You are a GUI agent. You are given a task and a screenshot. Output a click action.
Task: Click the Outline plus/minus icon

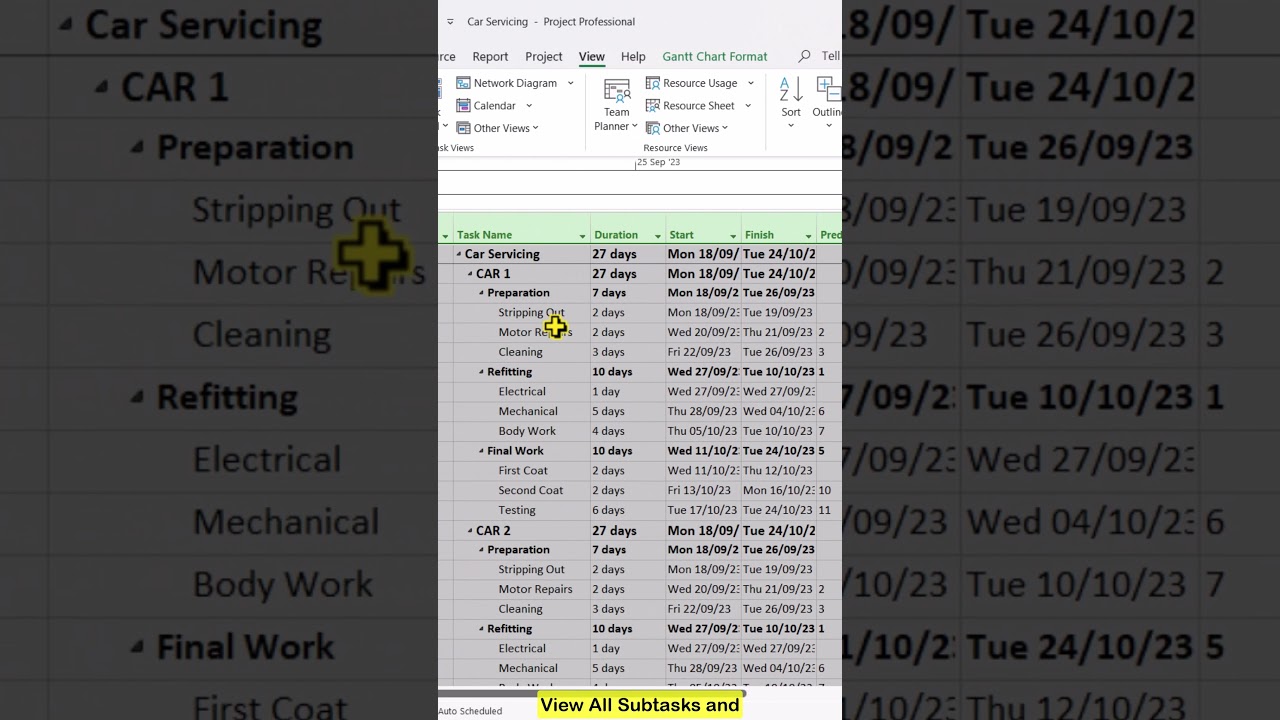pyautogui.click(x=828, y=89)
